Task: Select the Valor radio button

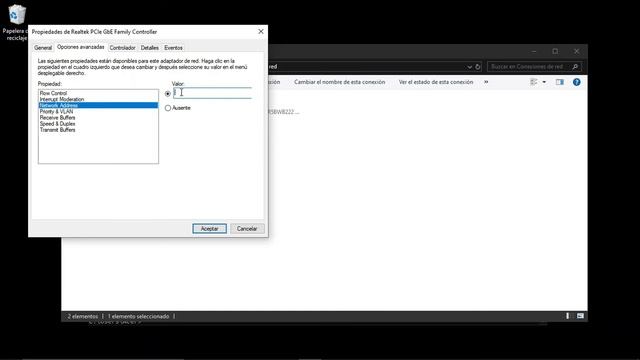Action: pos(168,94)
